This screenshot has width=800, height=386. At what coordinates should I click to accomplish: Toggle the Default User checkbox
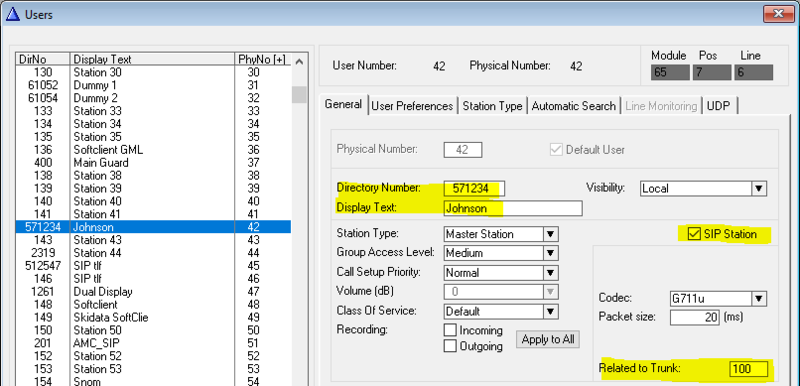(556, 150)
